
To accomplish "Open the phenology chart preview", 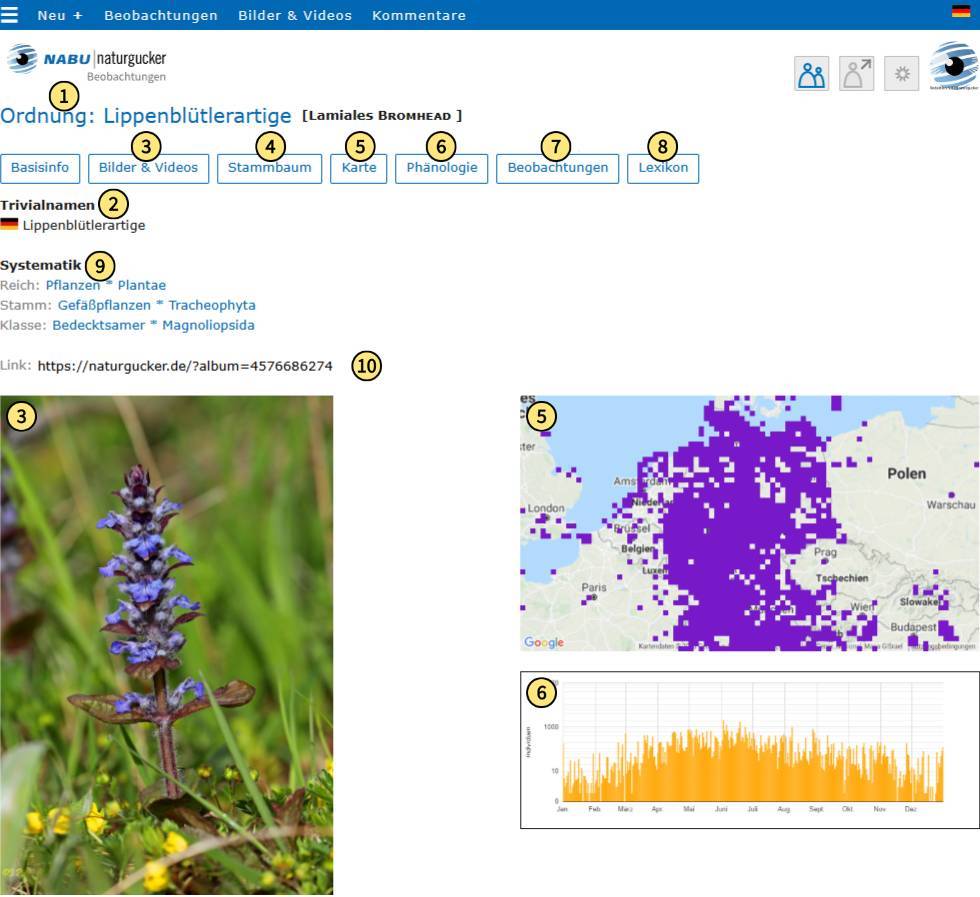I will pos(749,750).
